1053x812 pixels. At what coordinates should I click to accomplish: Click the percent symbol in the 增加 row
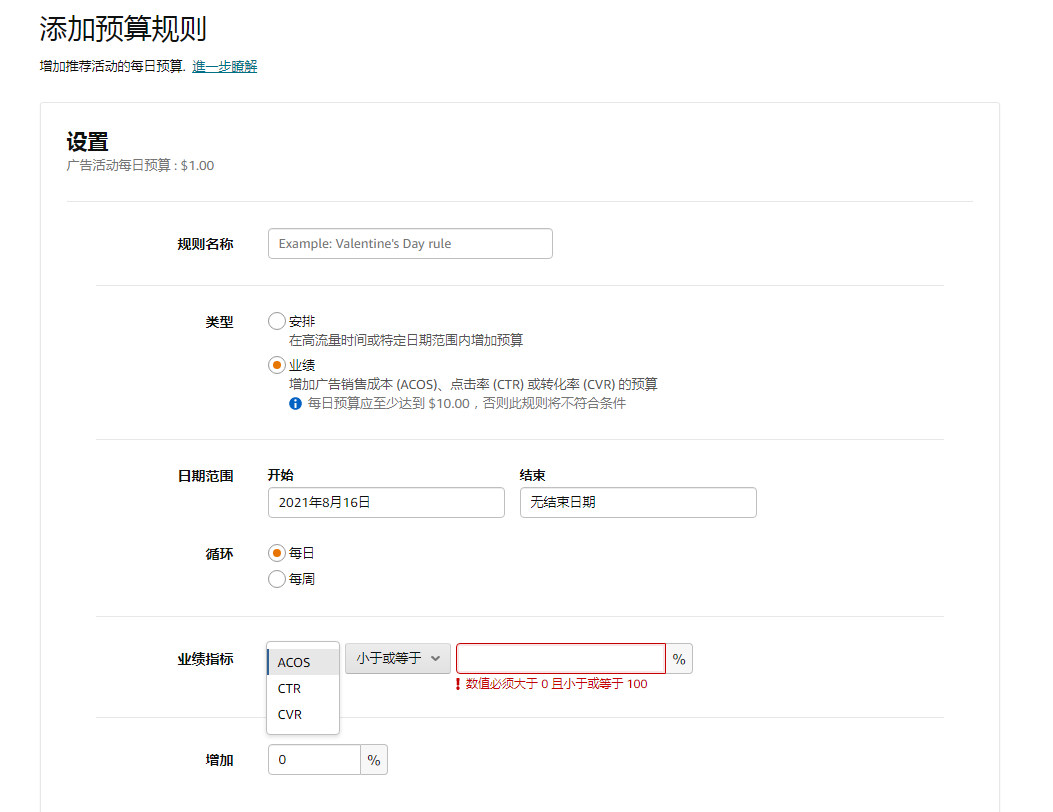pos(373,759)
